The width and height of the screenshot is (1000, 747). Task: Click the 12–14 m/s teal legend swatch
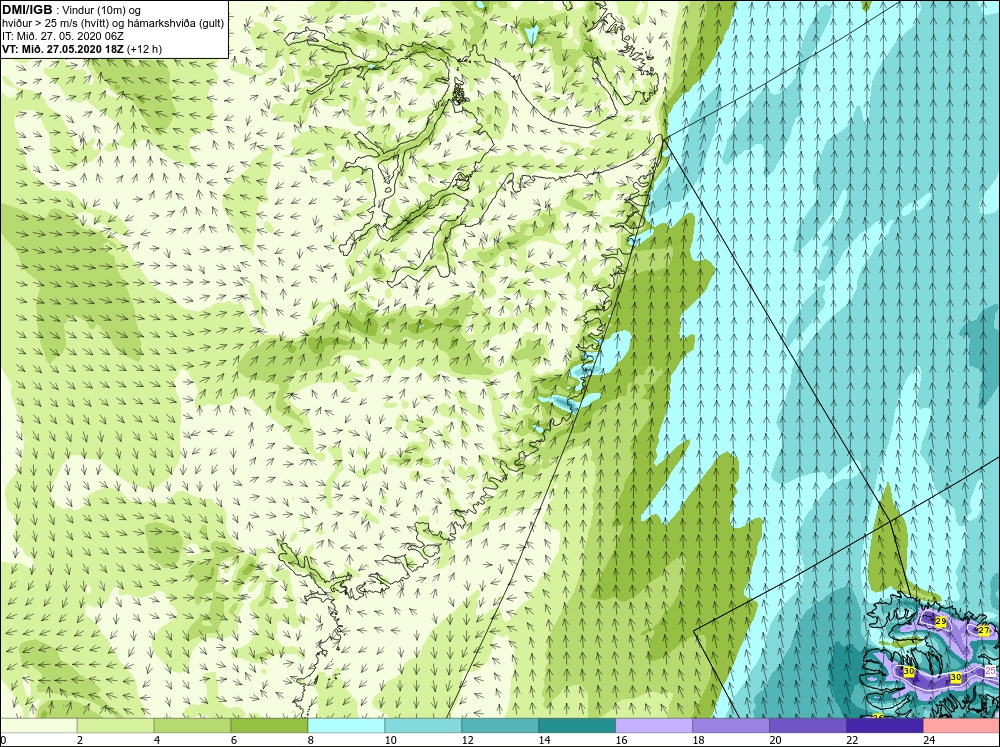[x=500, y=726]
